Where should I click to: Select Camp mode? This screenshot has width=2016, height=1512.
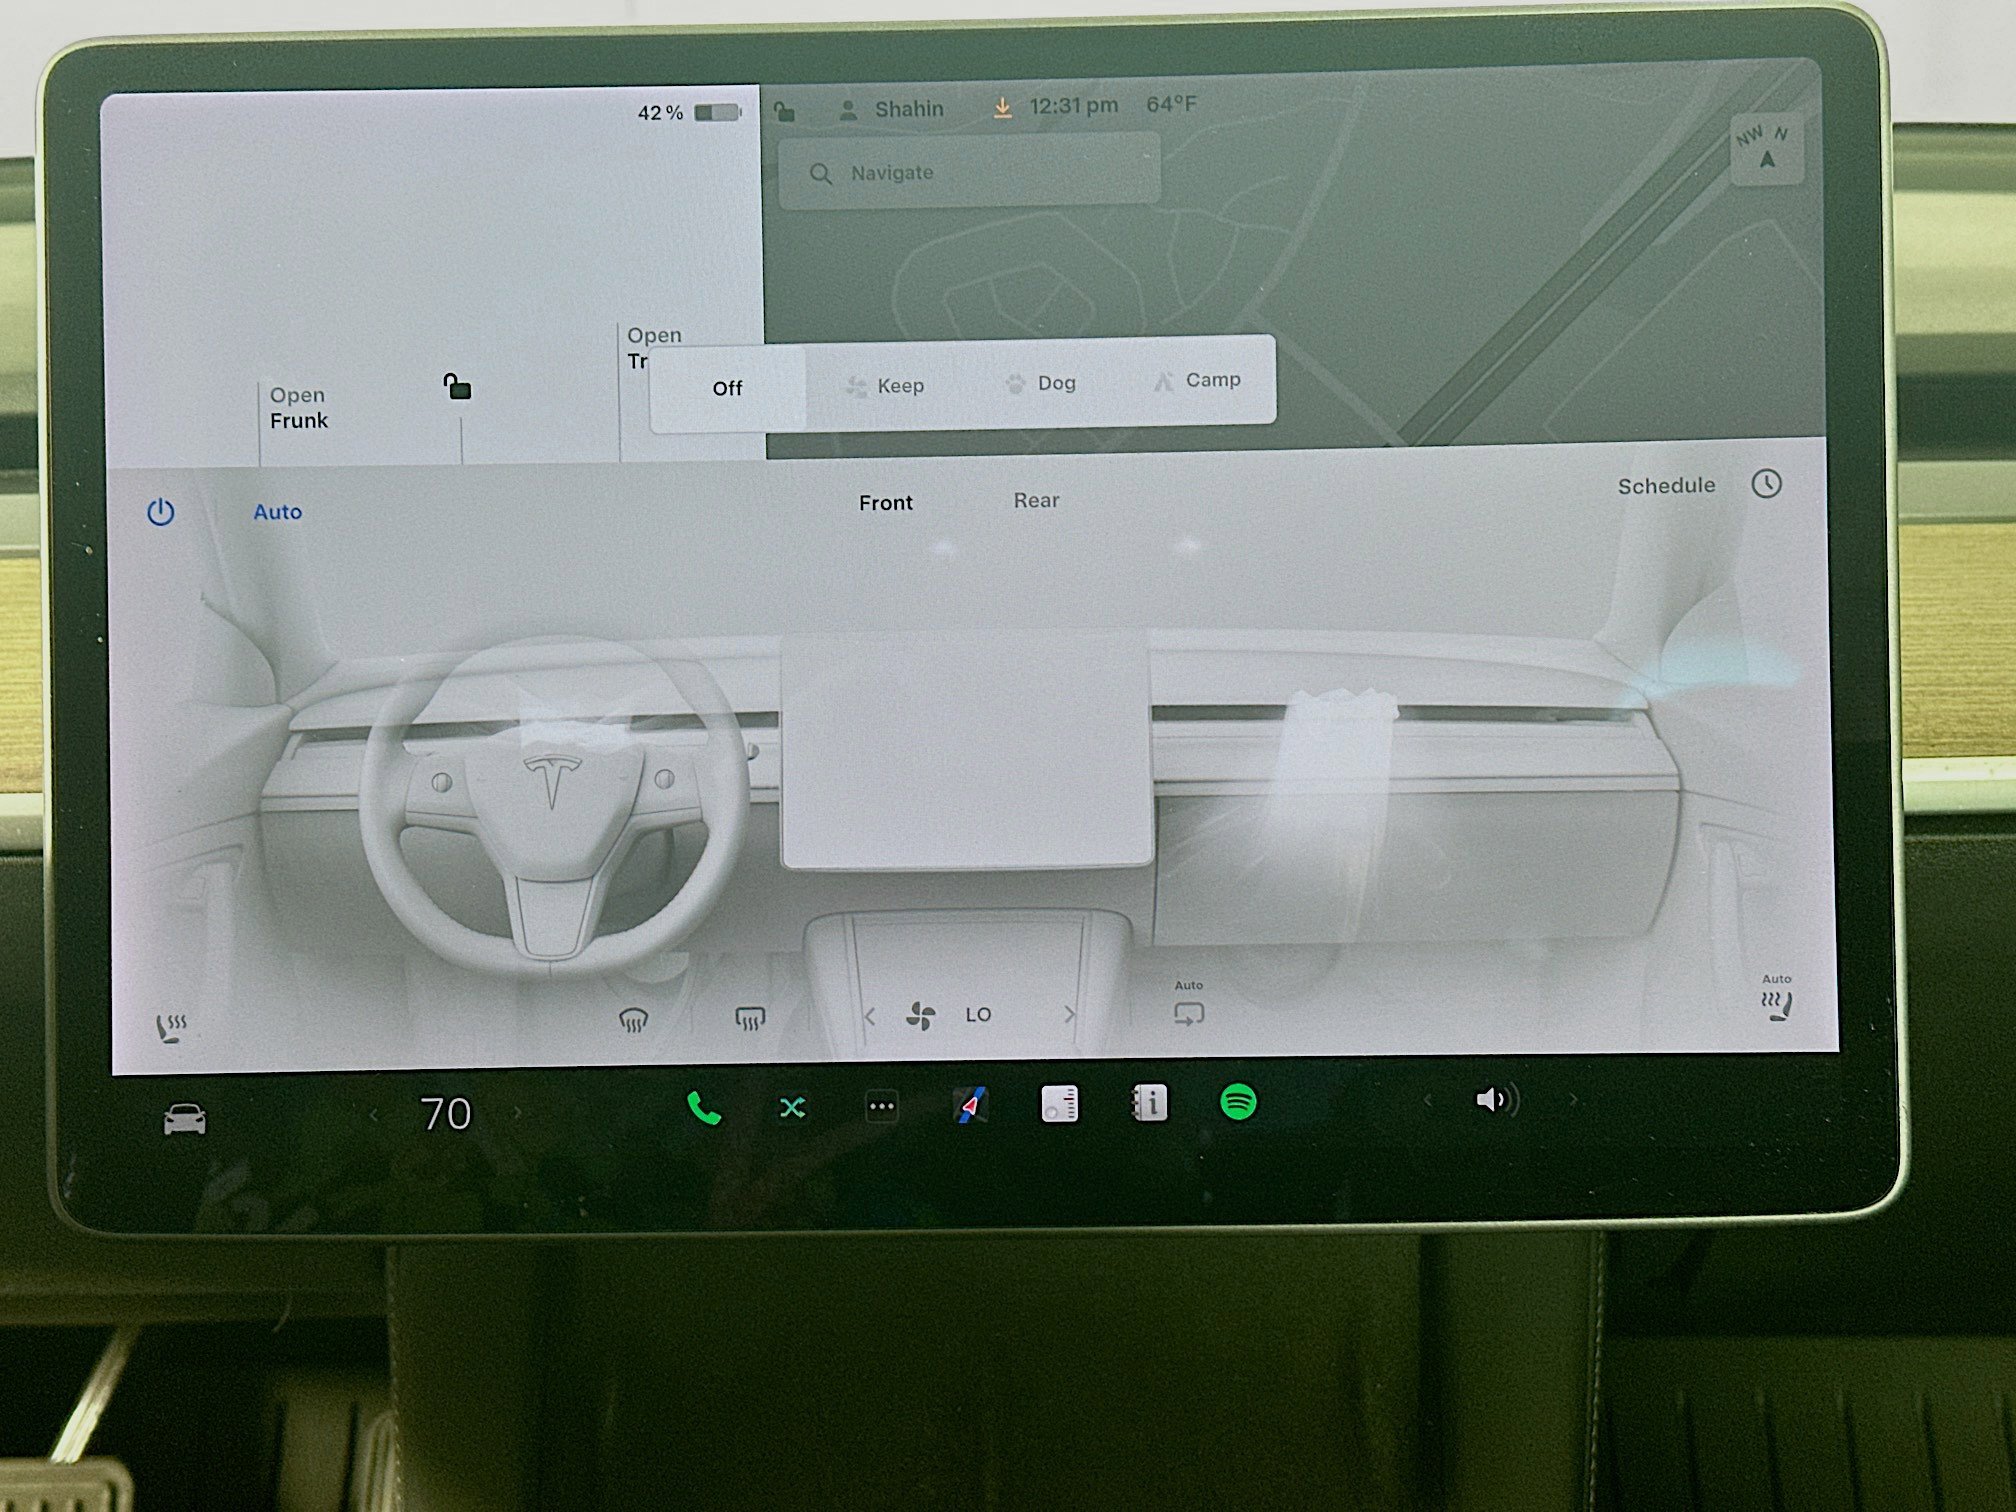coord(1197,380)
